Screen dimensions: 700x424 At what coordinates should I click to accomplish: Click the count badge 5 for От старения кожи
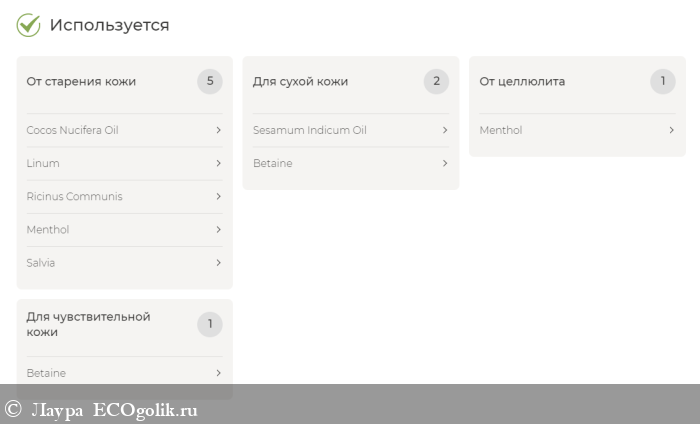coord(210,82)
